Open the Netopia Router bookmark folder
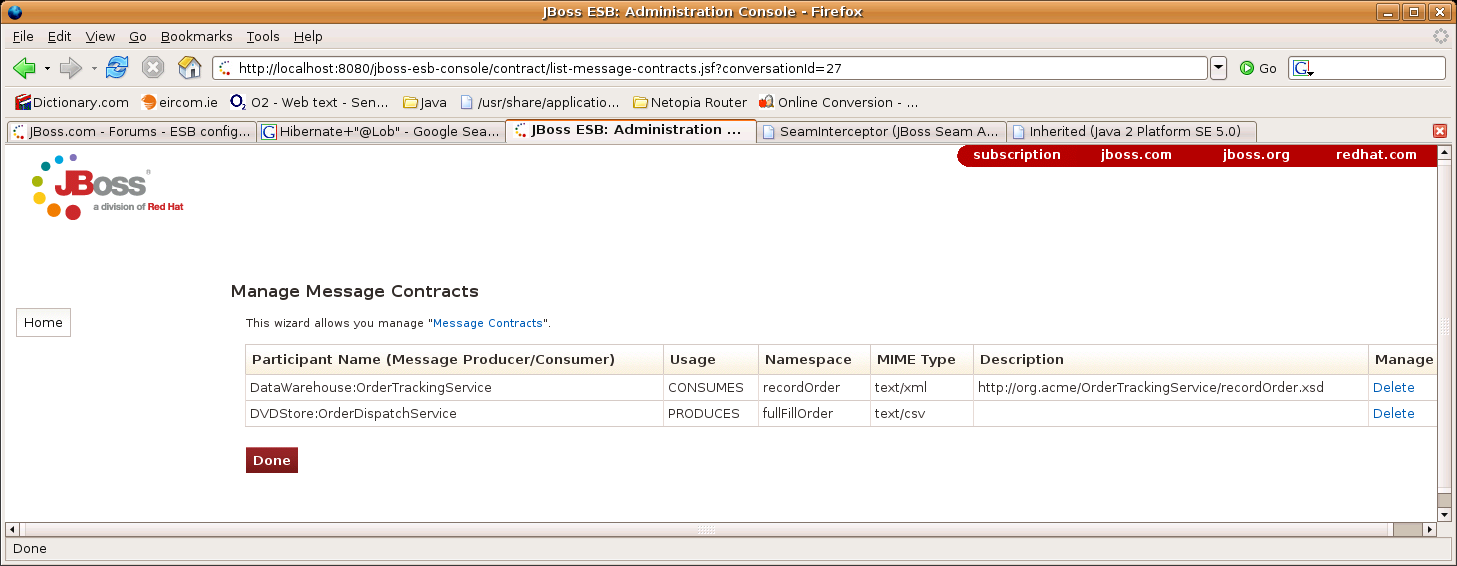This screenshot has width=1457, height=566. click(690, 102)
